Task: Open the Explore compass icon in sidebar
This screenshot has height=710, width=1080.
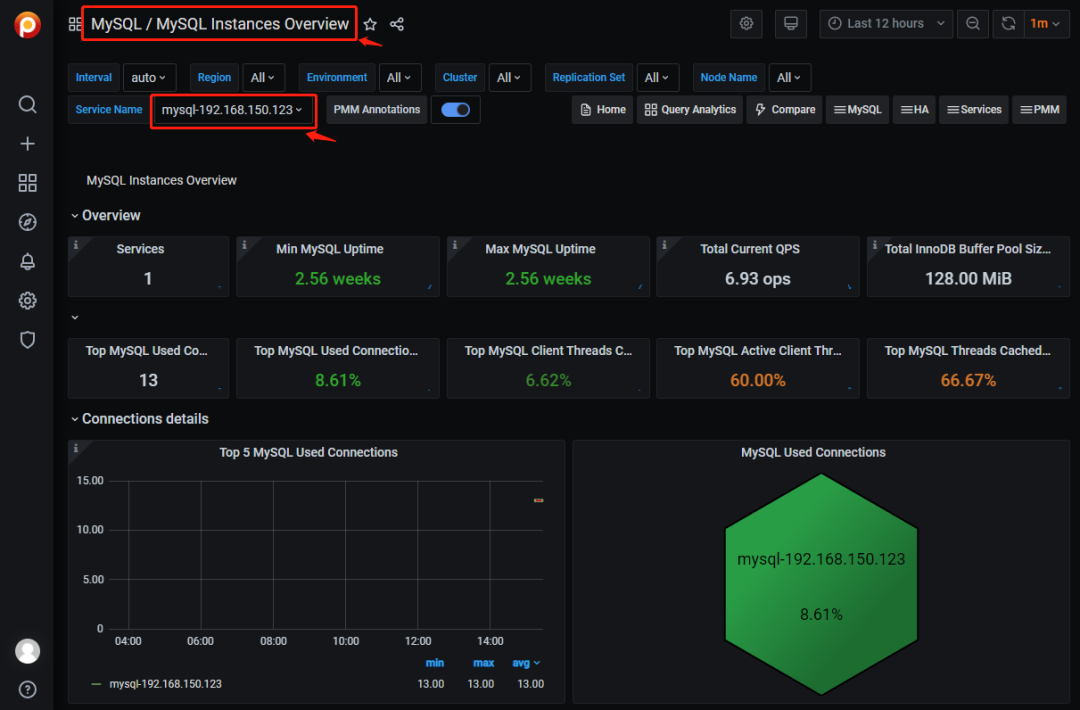Action: tap(28, 222)
